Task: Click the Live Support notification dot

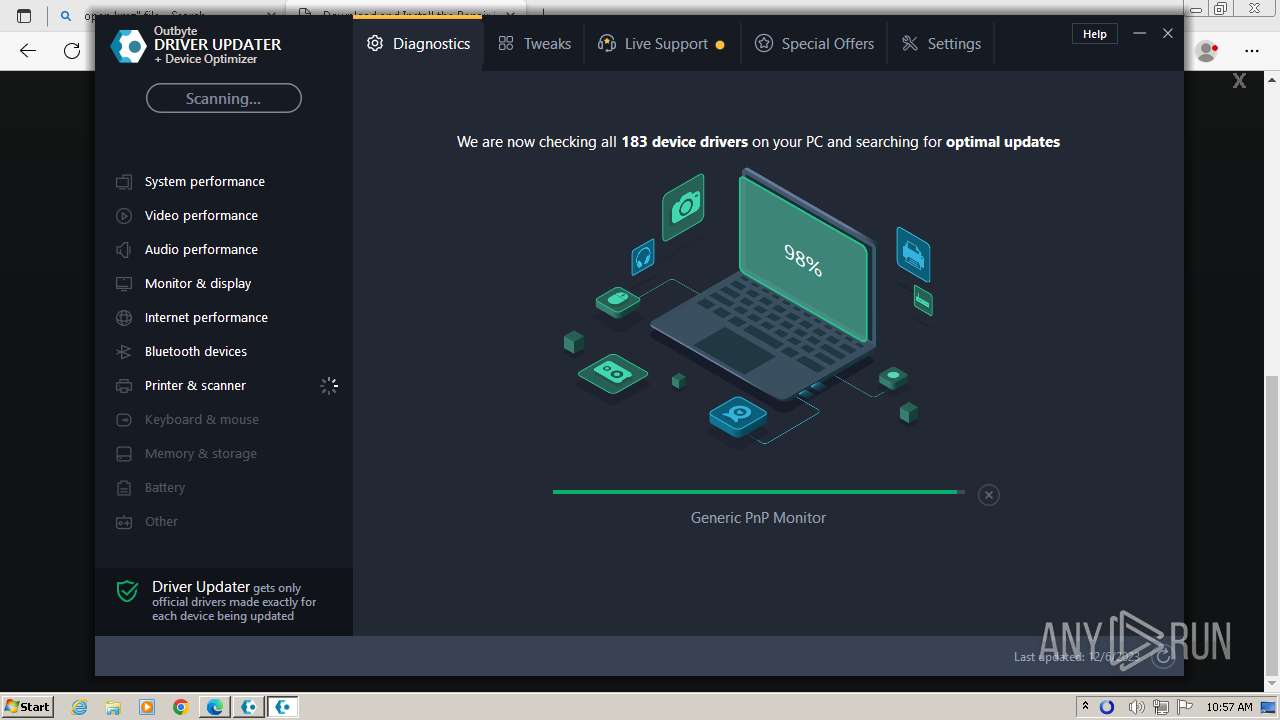Action: (720, 45)
